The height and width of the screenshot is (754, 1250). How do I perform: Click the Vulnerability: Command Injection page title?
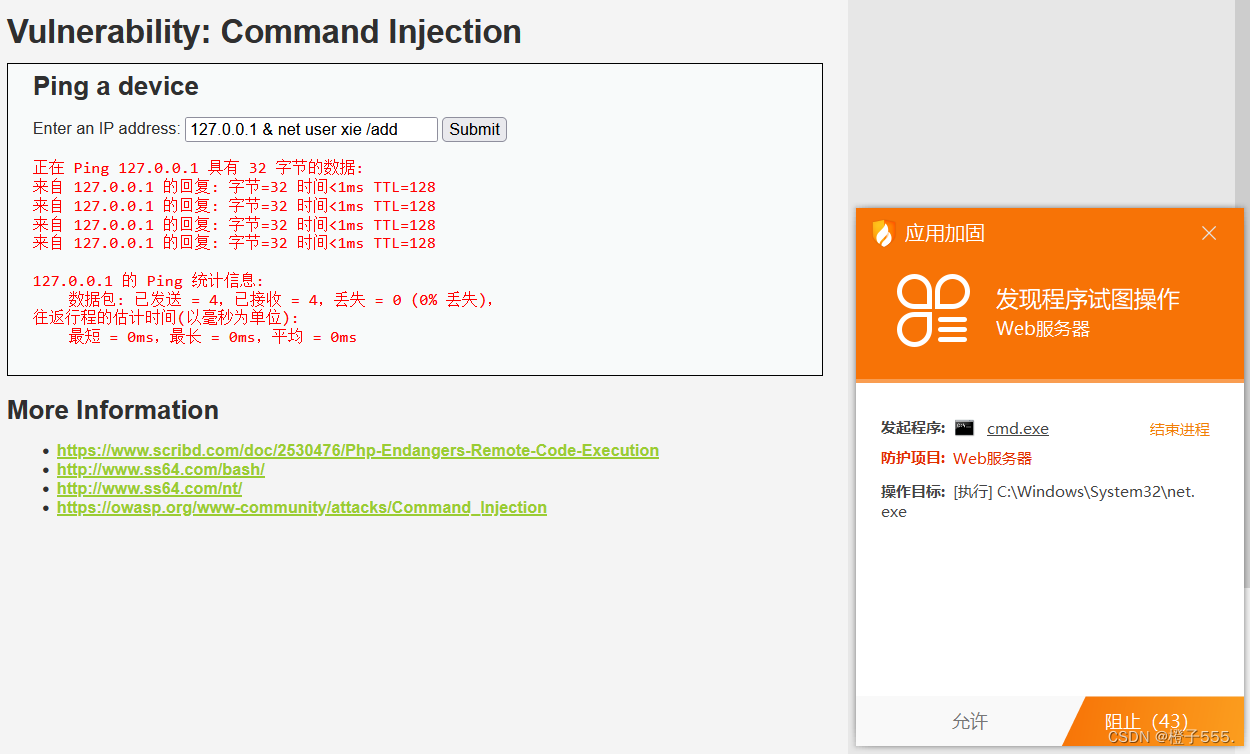pyautogui.click(x=264, y=31)
